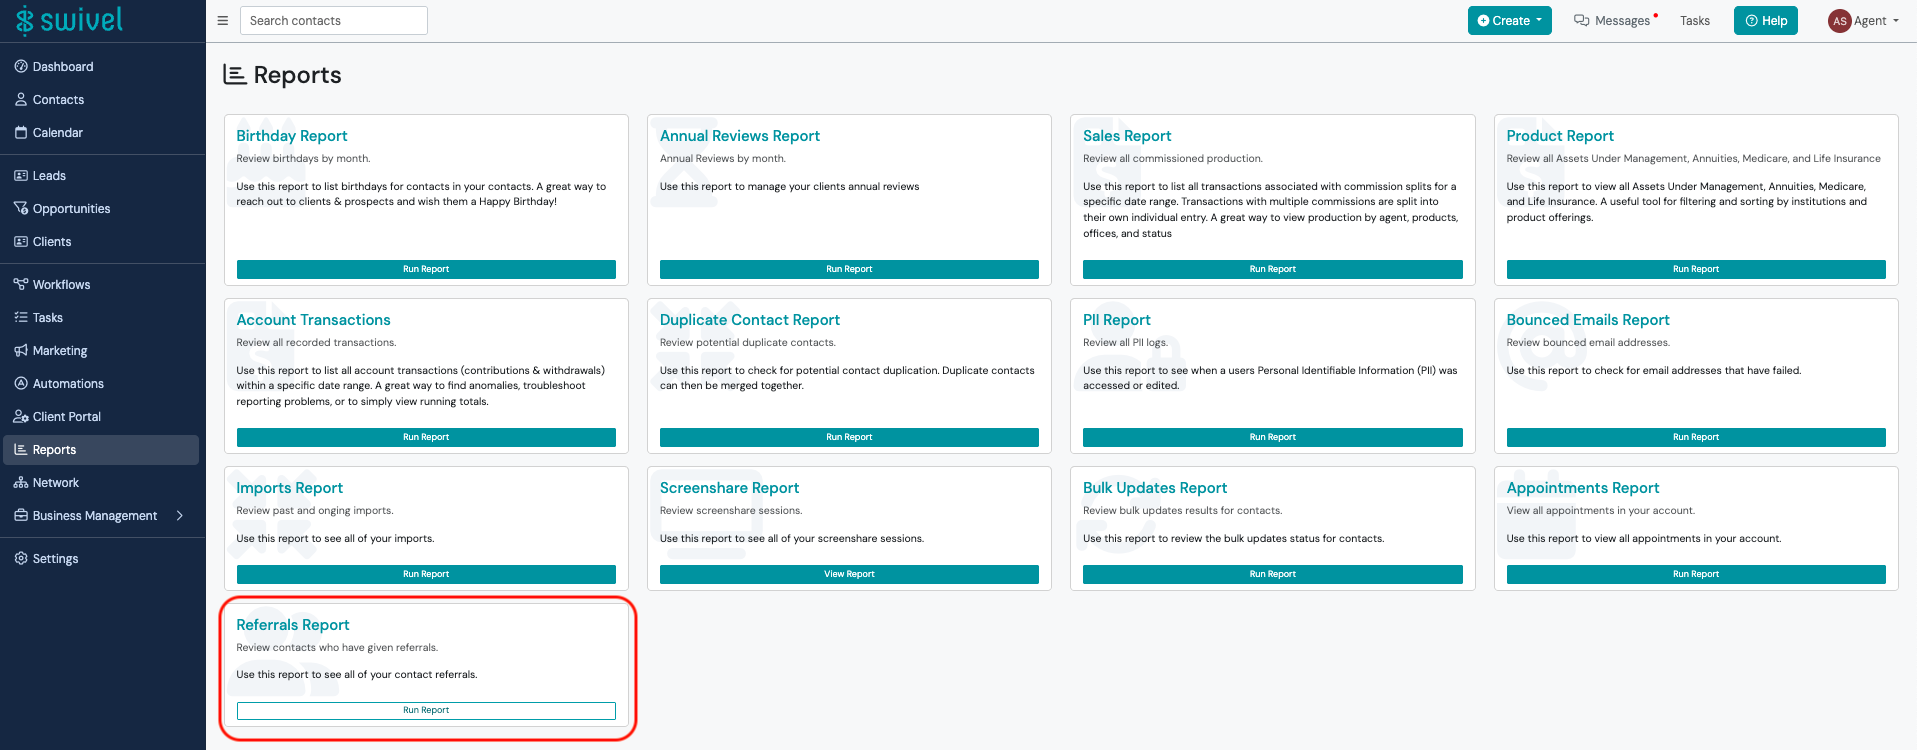Click the Network icon in sidebar
1917x750 pixels.
tap(21, 483)
